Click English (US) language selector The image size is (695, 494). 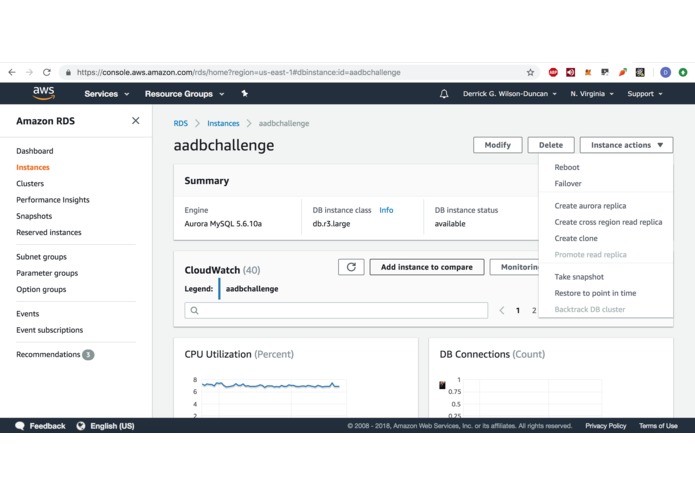point(112,426)
